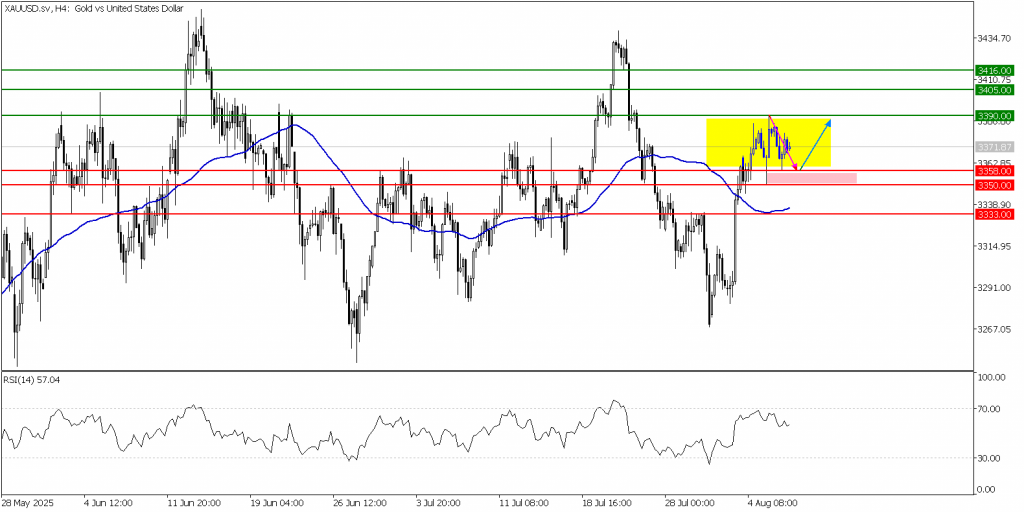
Task: Select the green 3390.00 resistance label
Action: pos(997,116)
